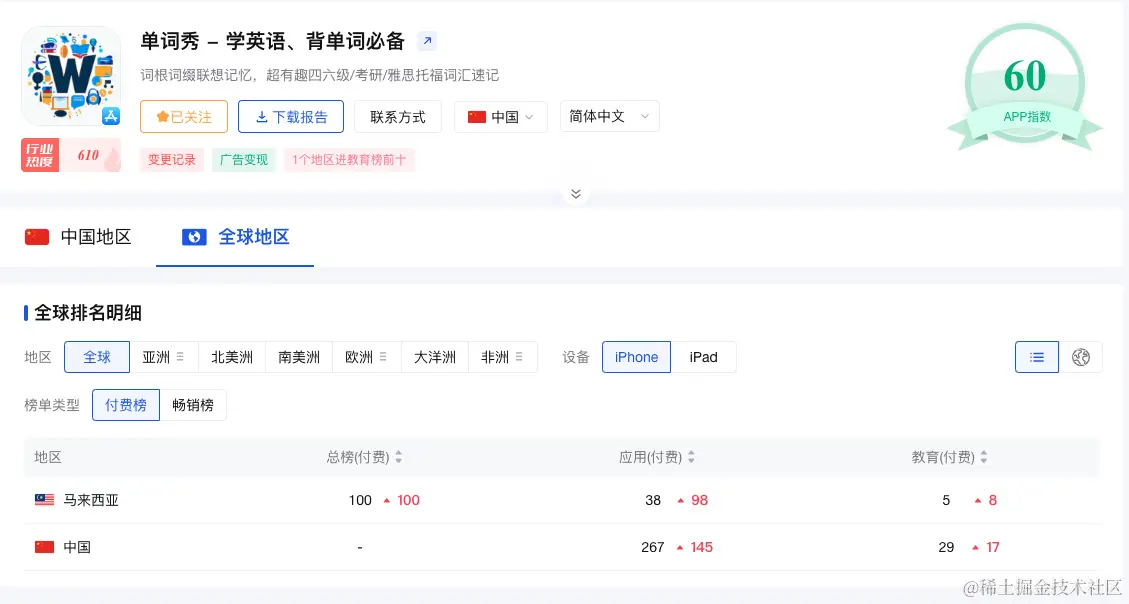Open the 简体中文 language dropdown
The width and height of the screenshot is (1129, 604).
pos(609,116)
